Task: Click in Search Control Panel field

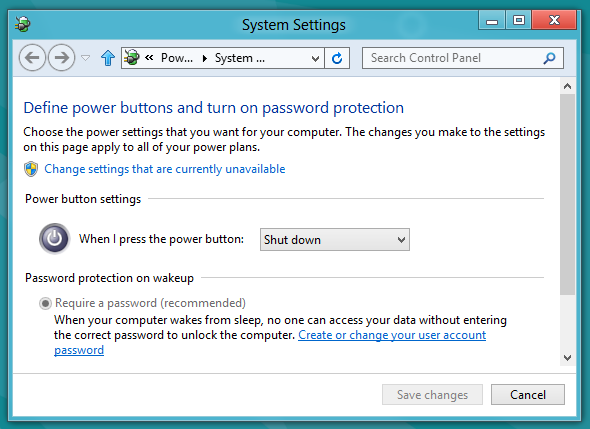Action: tap(455, 58)
